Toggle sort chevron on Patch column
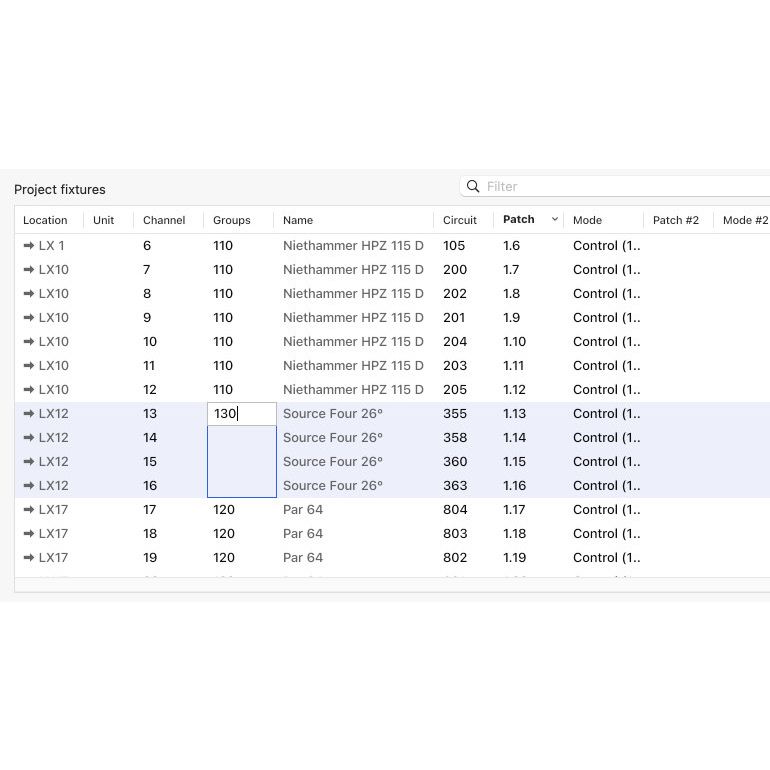 tap(555, 220)
